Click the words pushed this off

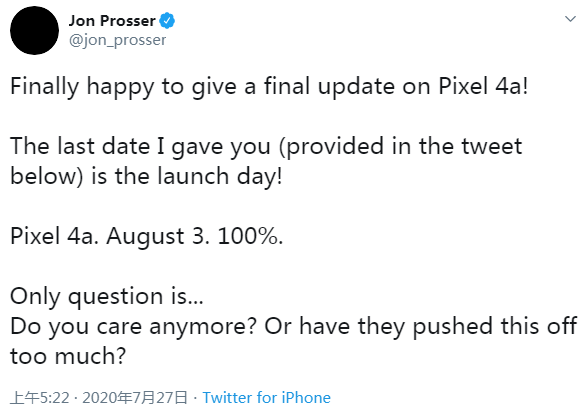[x=495, y=327]
